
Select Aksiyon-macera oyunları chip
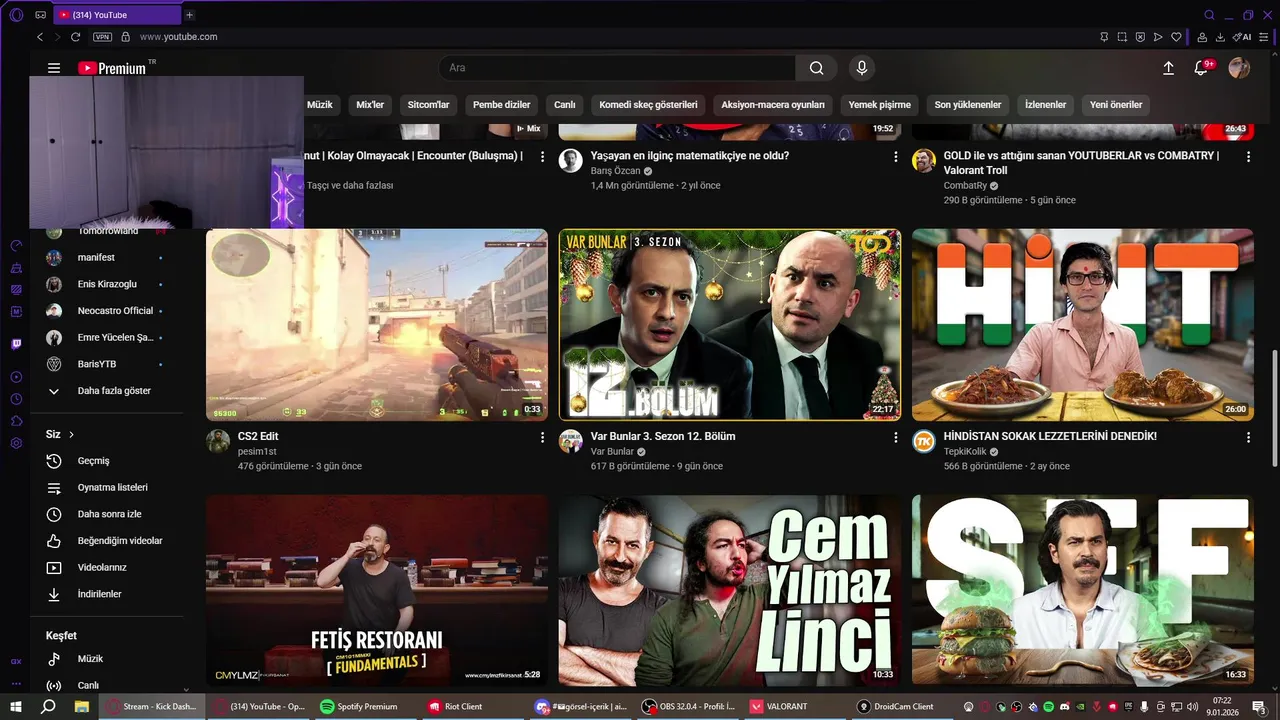[773, 105]
